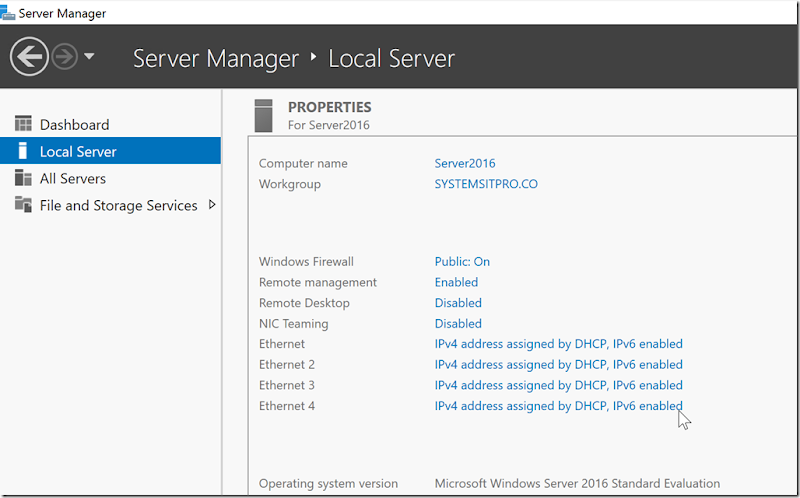Select Dashboard in the navigation pane
The image size is (800, 498).
click(x=74, y=125)
